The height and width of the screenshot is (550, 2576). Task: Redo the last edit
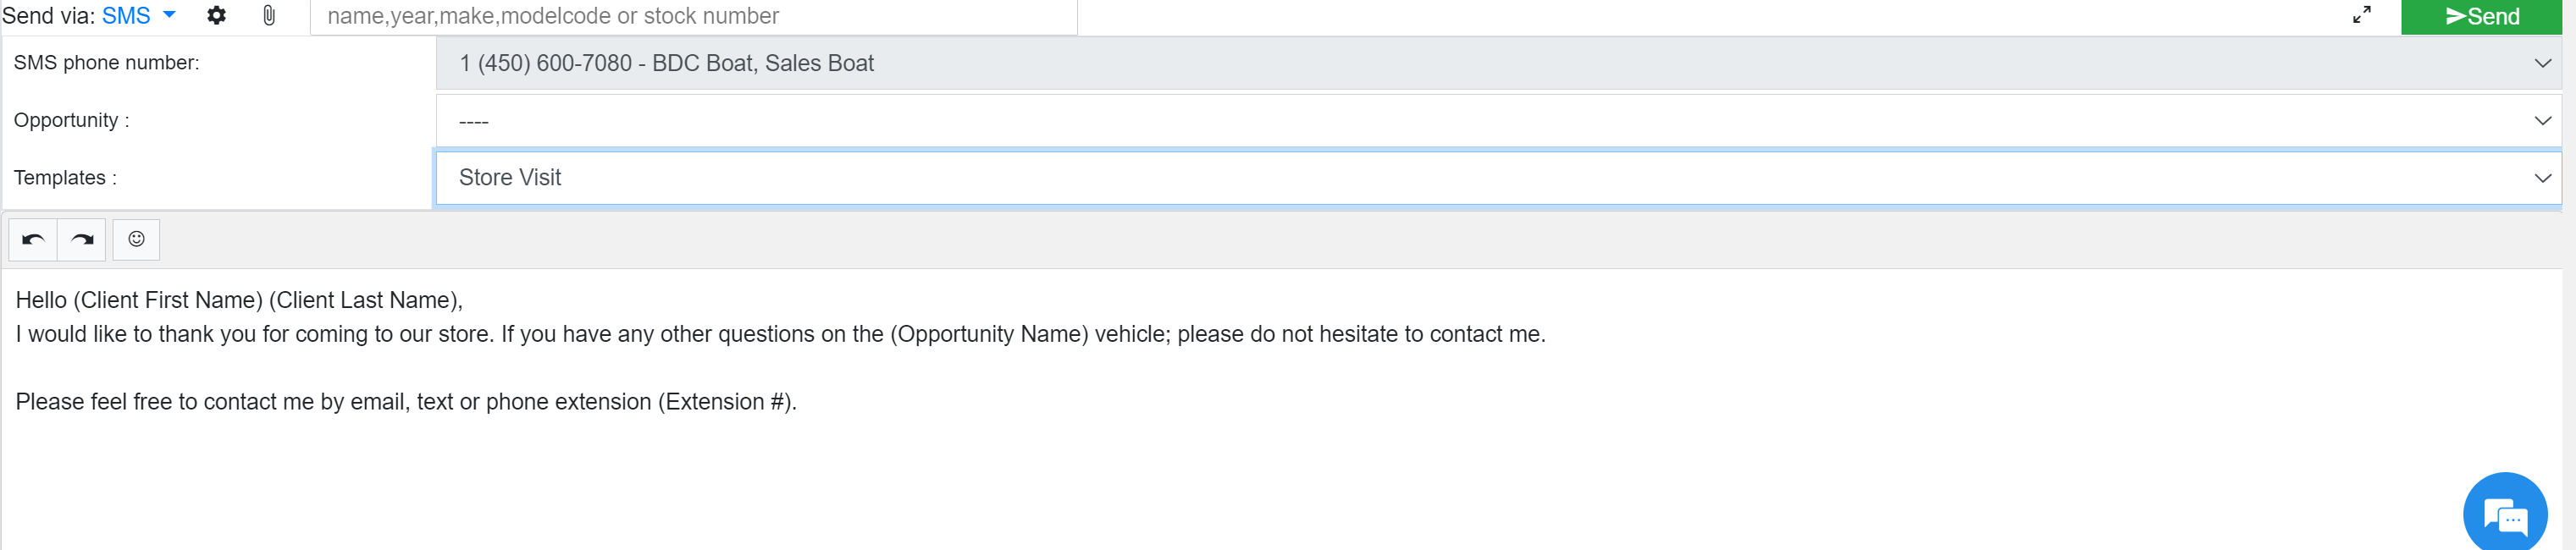coord(82,240)
